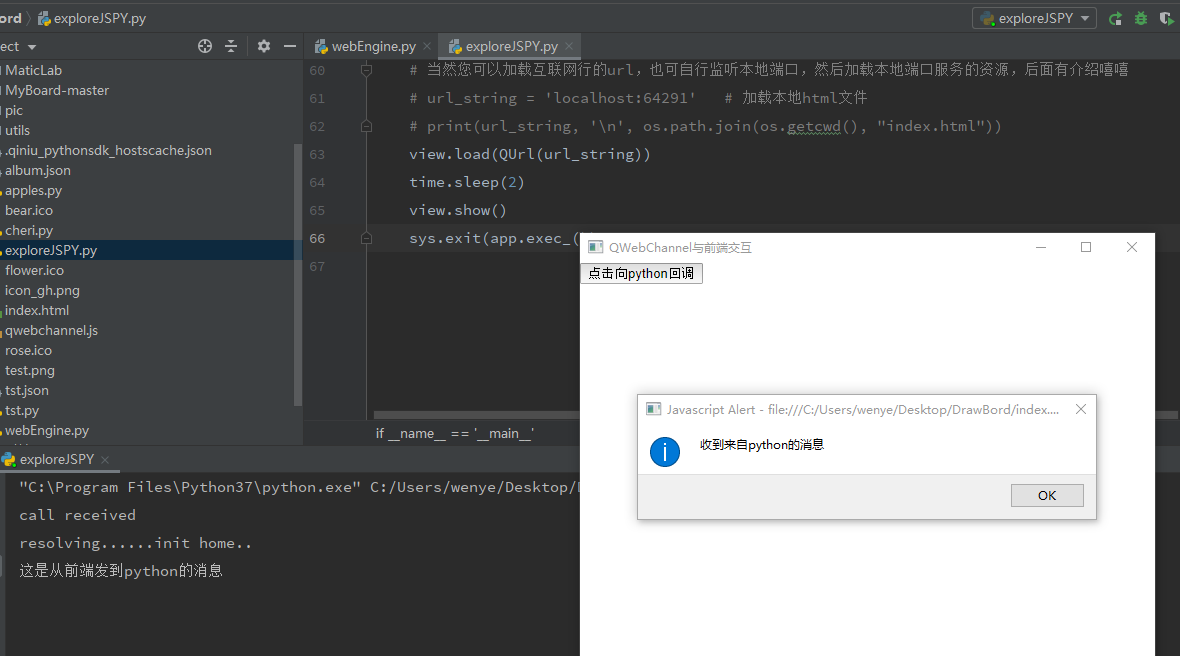Minimize the QWebChannel window
Viewport: 1180px width, 656px height.
coord(1041,247)
